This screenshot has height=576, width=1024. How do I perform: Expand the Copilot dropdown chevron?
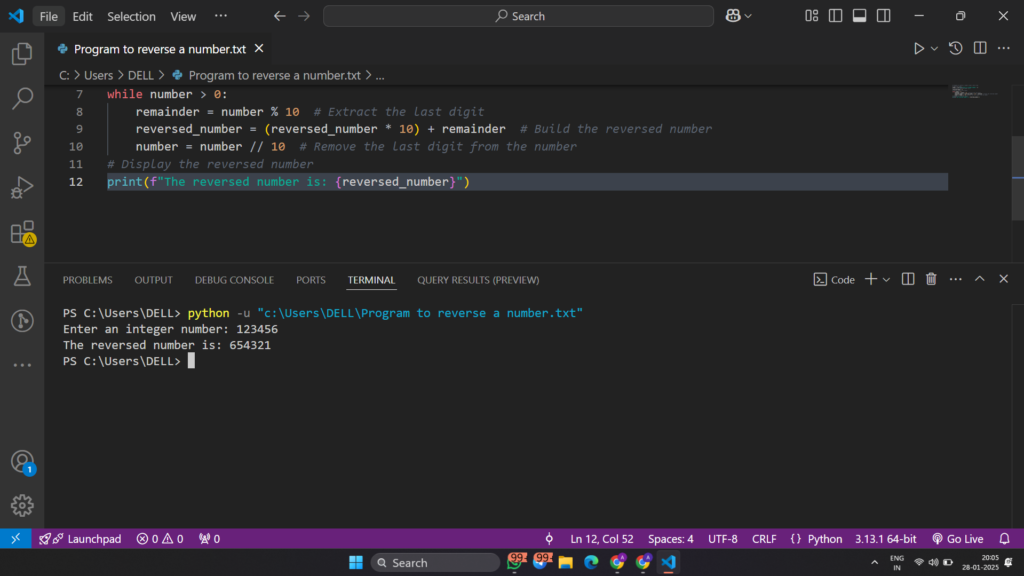tap(748, 16)
